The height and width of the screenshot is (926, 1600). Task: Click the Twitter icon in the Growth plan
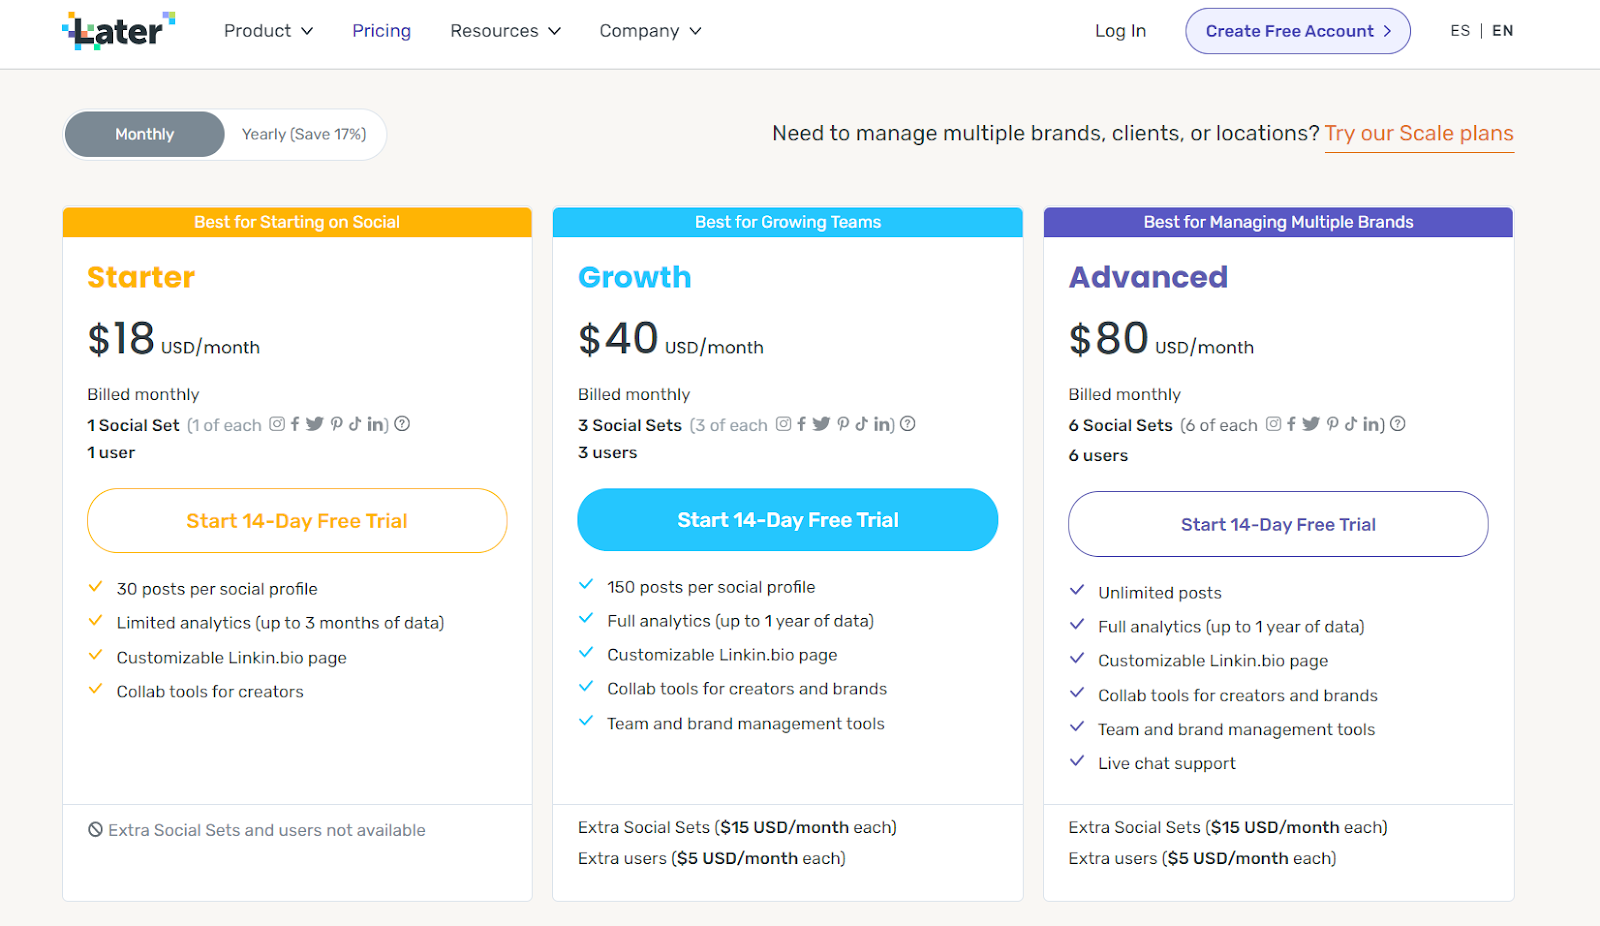[x=821, y=424]
